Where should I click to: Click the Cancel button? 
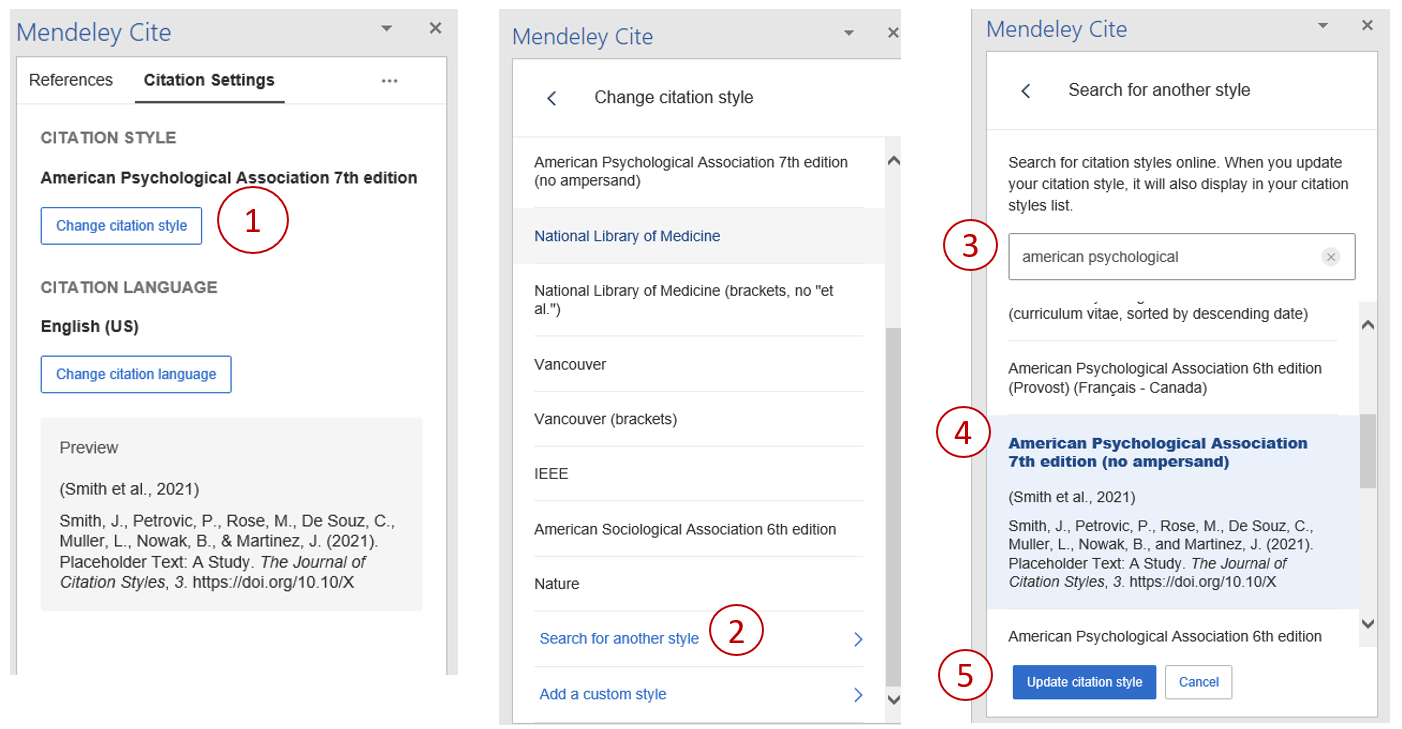1198,682
